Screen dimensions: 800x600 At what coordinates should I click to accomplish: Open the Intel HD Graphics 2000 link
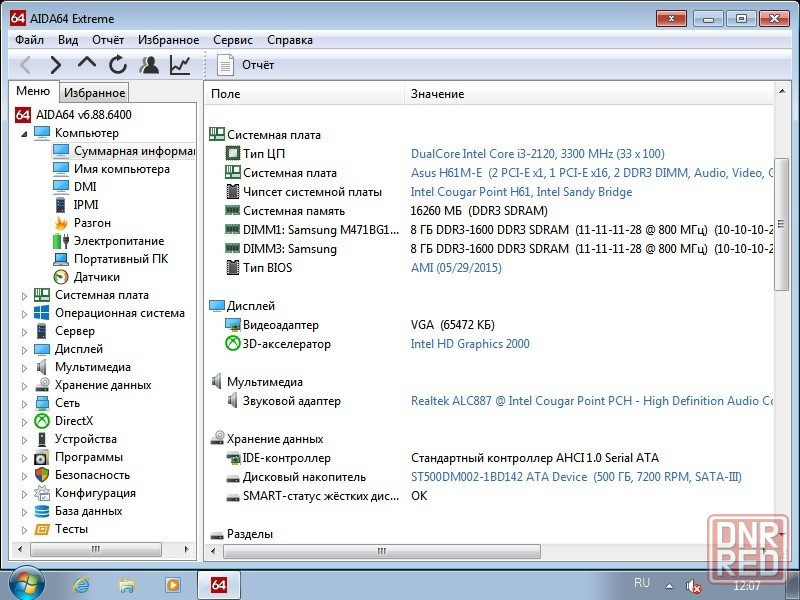click(470, 344)
